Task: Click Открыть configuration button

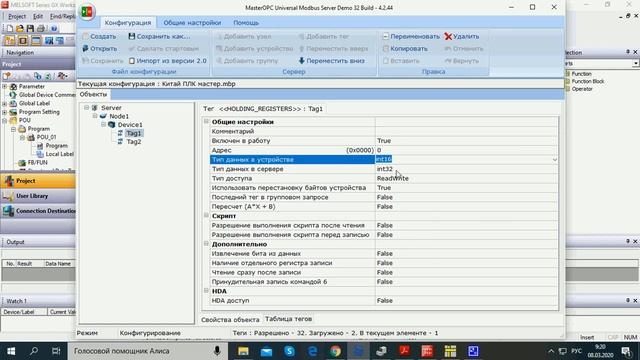Action: point(100,49)
